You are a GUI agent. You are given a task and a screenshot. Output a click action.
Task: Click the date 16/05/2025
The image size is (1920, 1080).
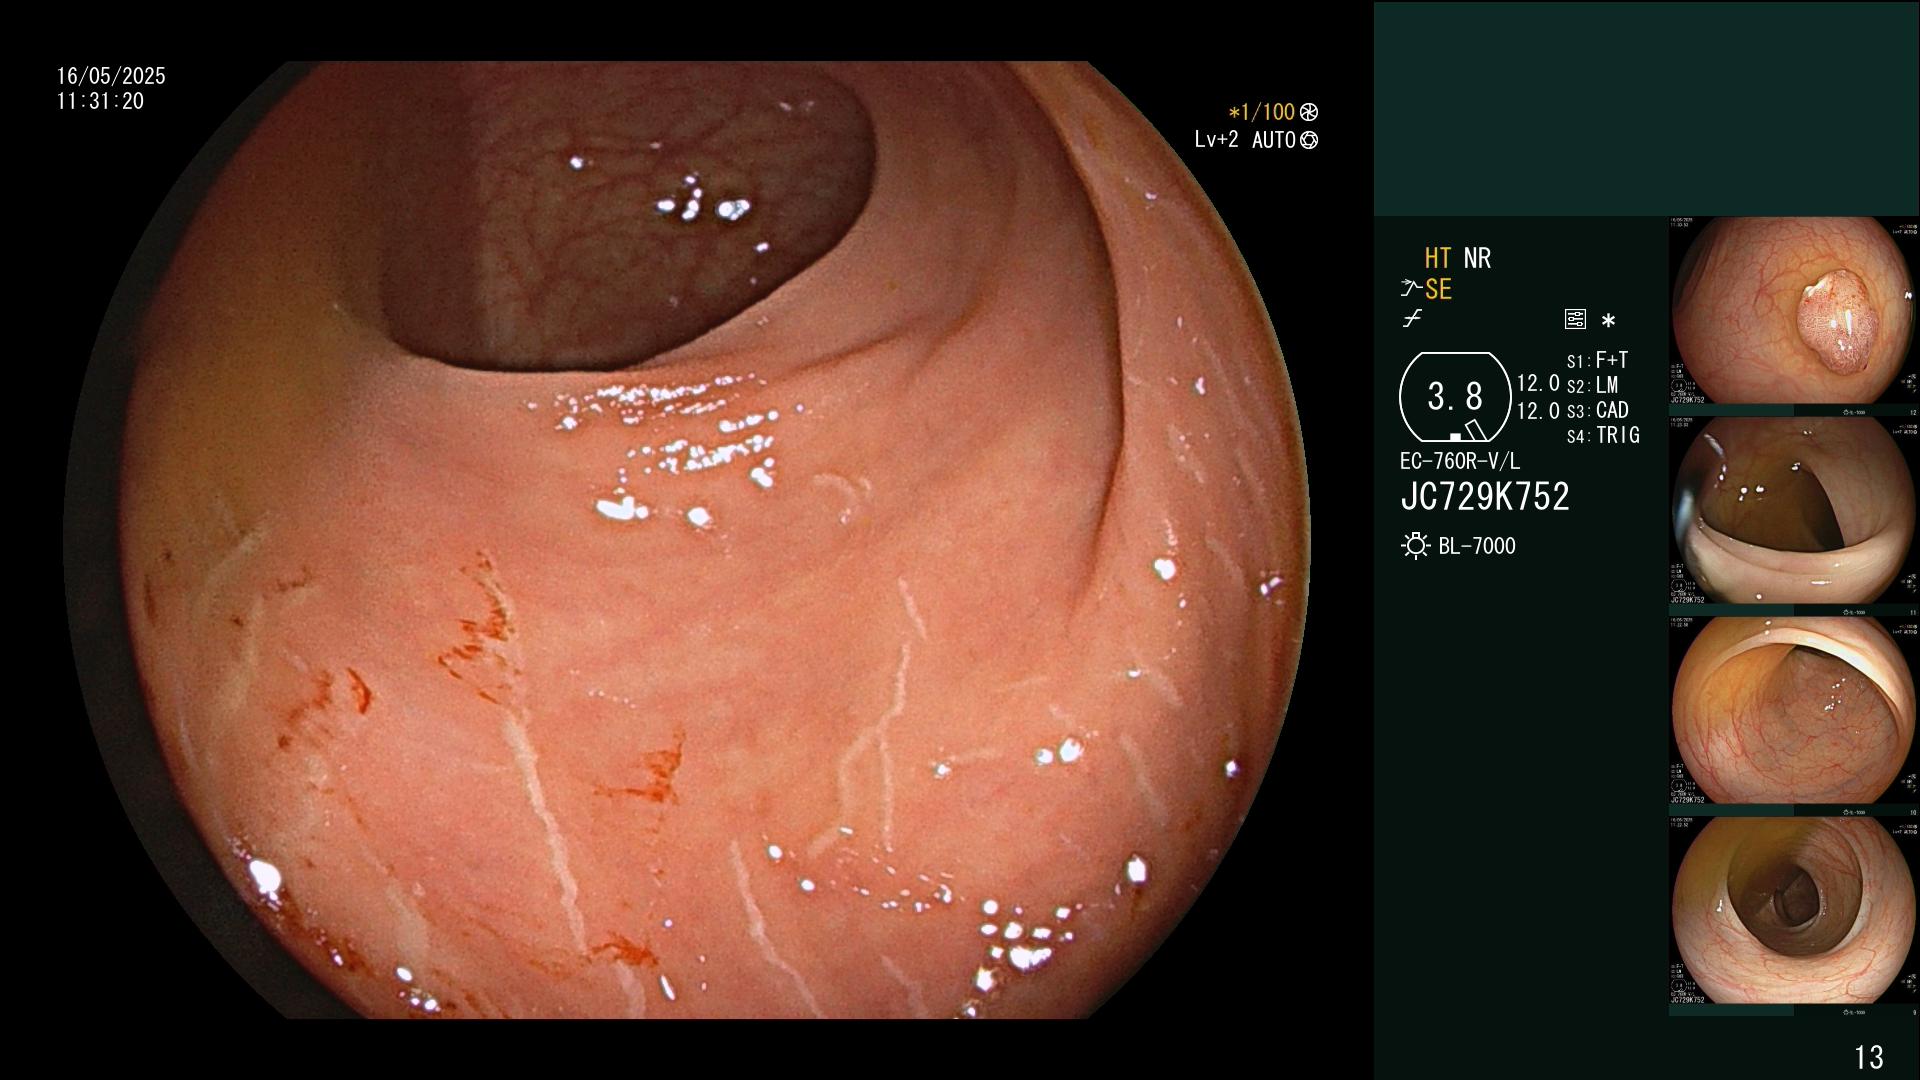click(111, 76)
